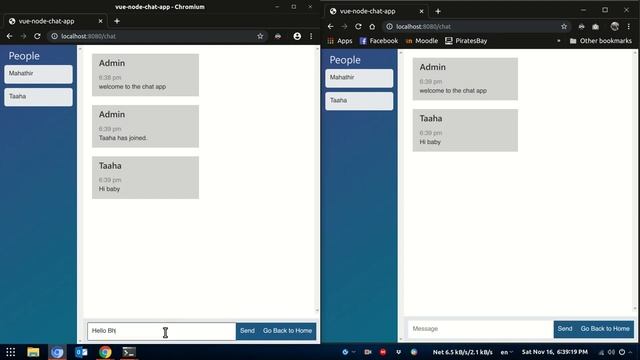
Task: Click Go Back to Home in right window
Action: click(x=605, y=329)
